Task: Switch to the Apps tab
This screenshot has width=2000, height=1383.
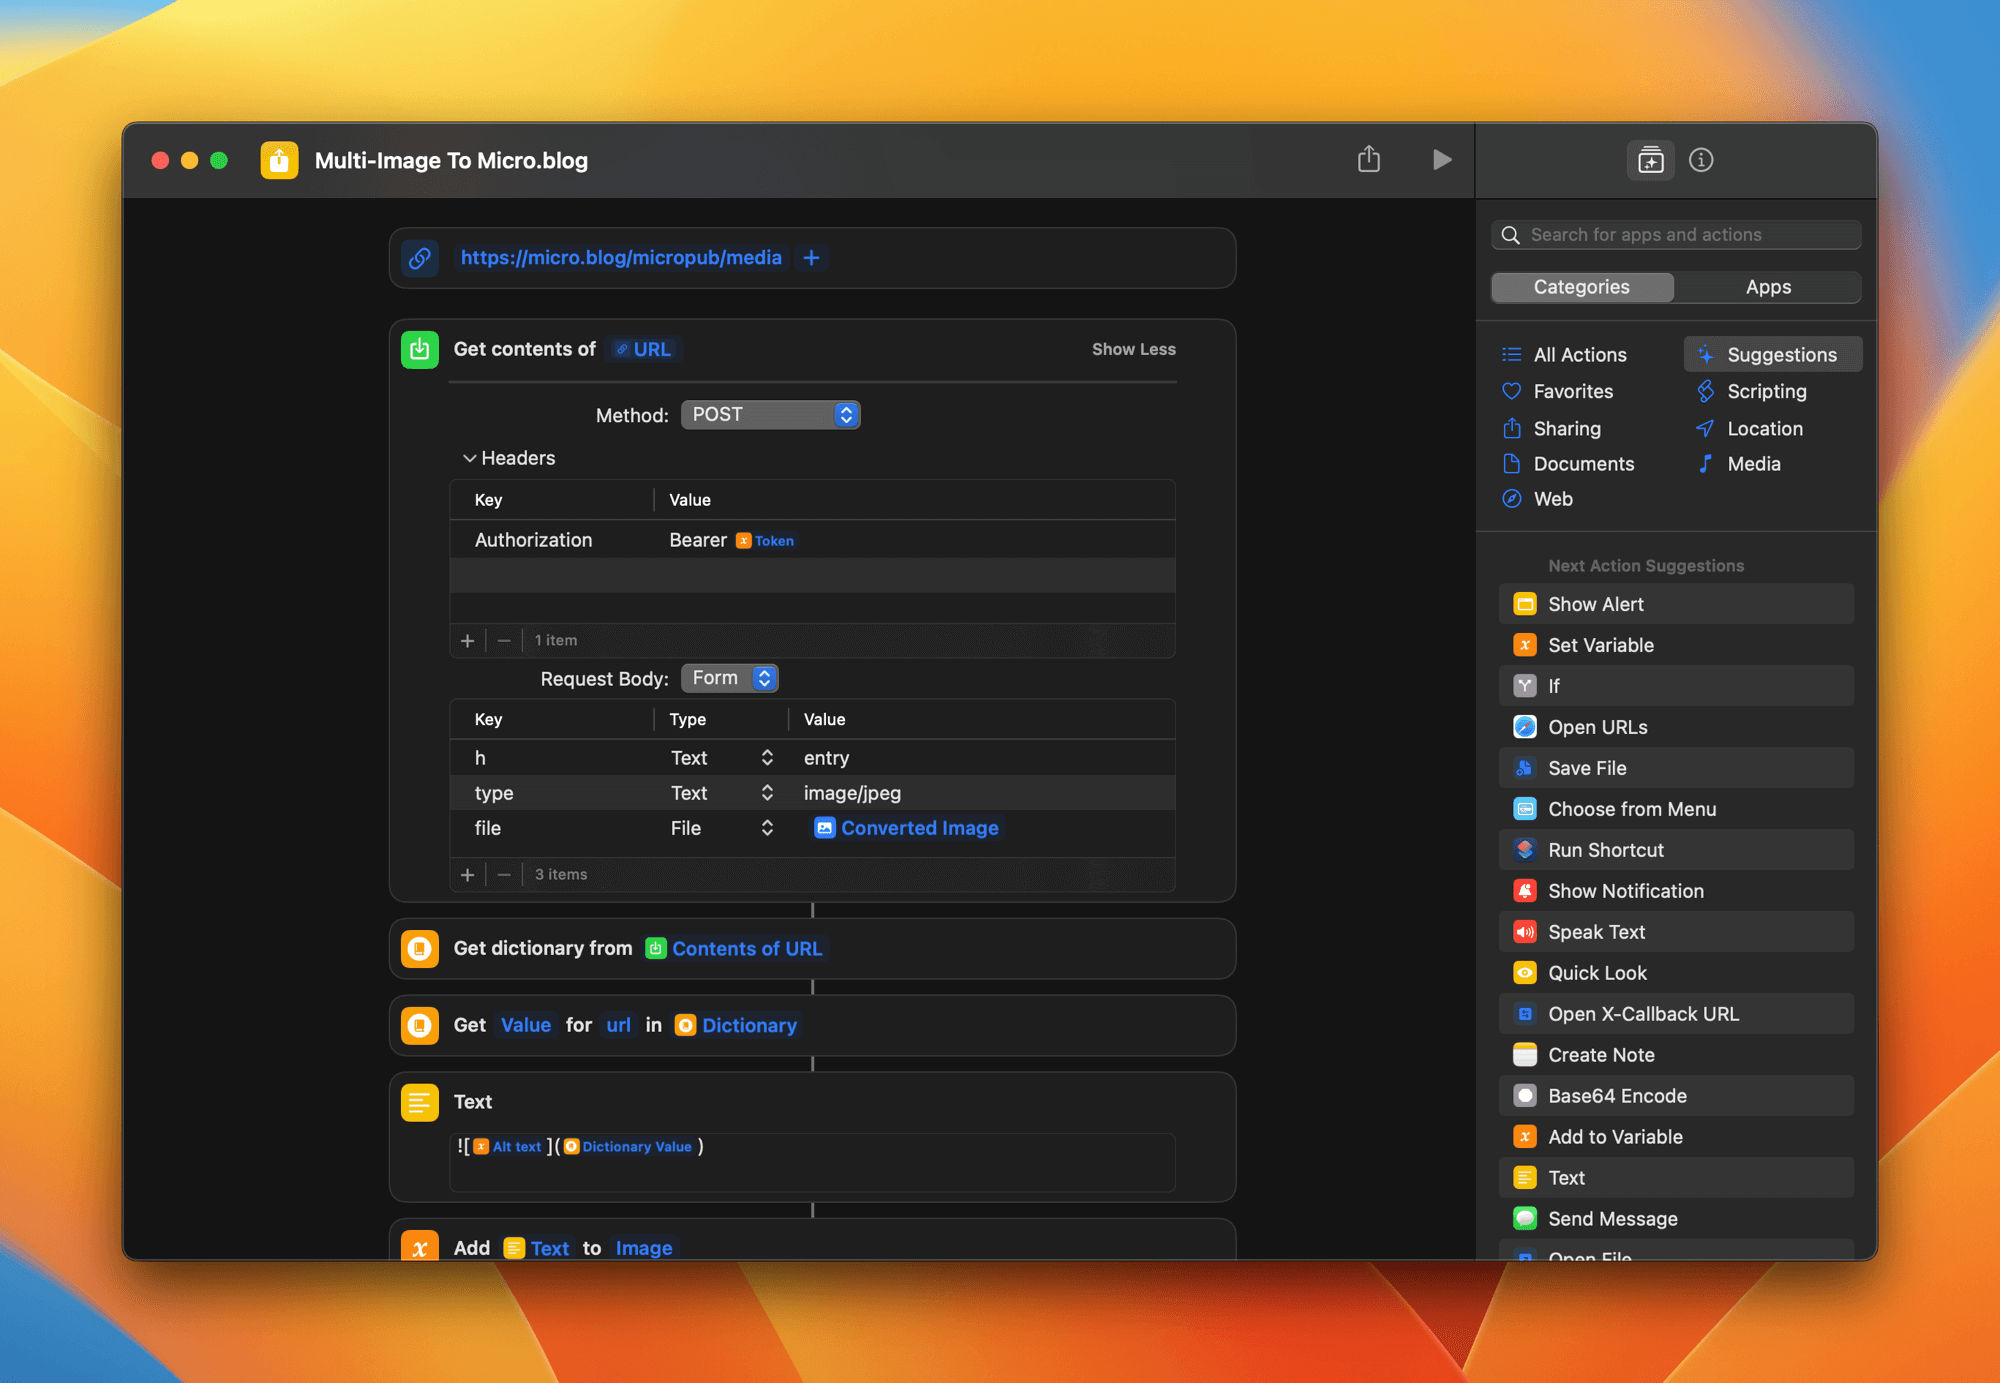Action: pos(1768,287)
